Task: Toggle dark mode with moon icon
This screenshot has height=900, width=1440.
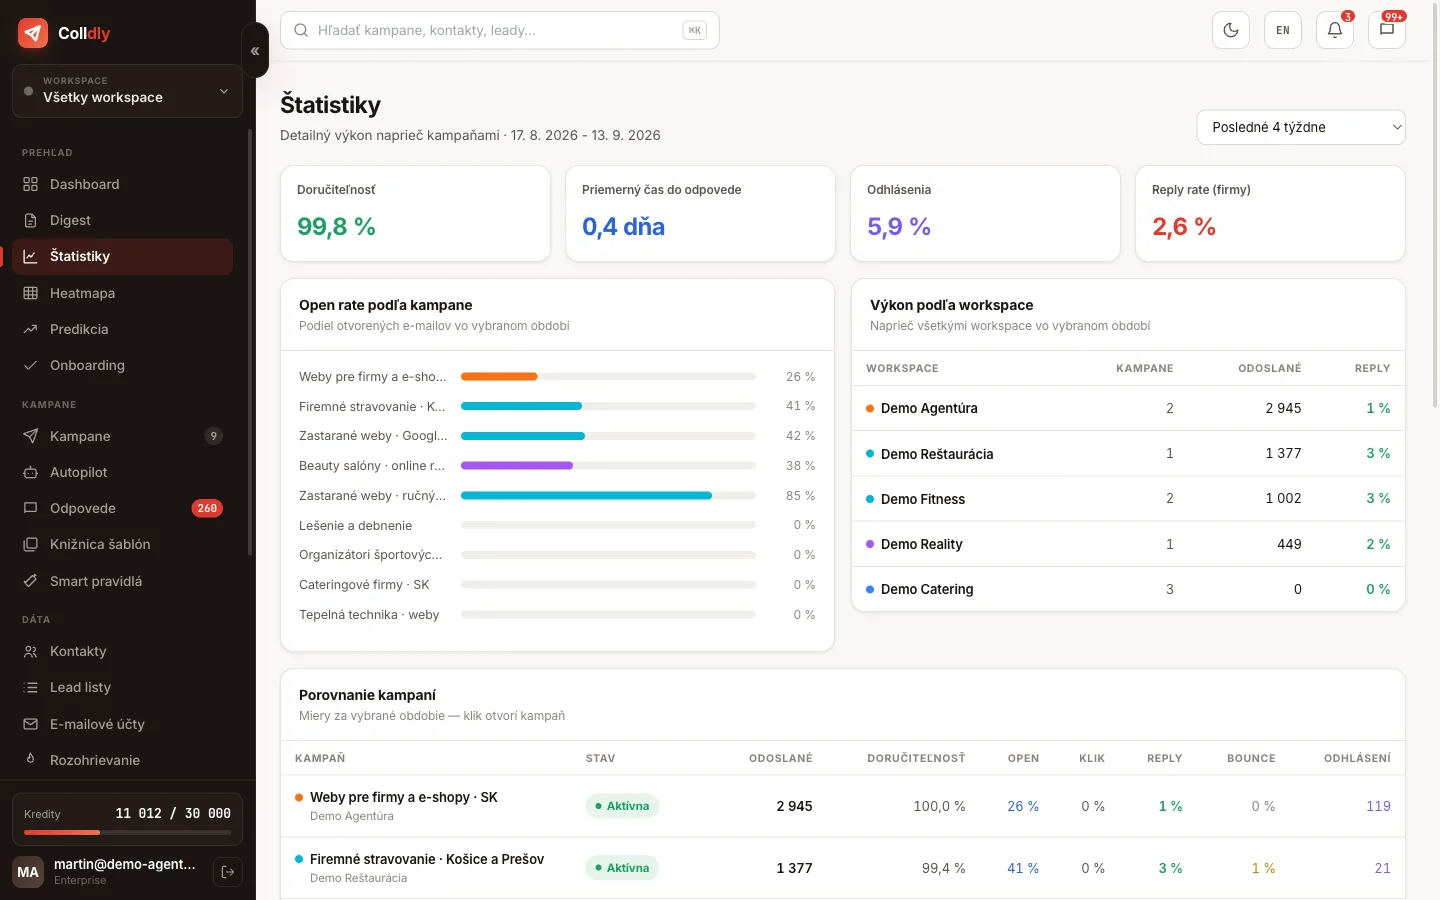Action: click(1231, 30)
